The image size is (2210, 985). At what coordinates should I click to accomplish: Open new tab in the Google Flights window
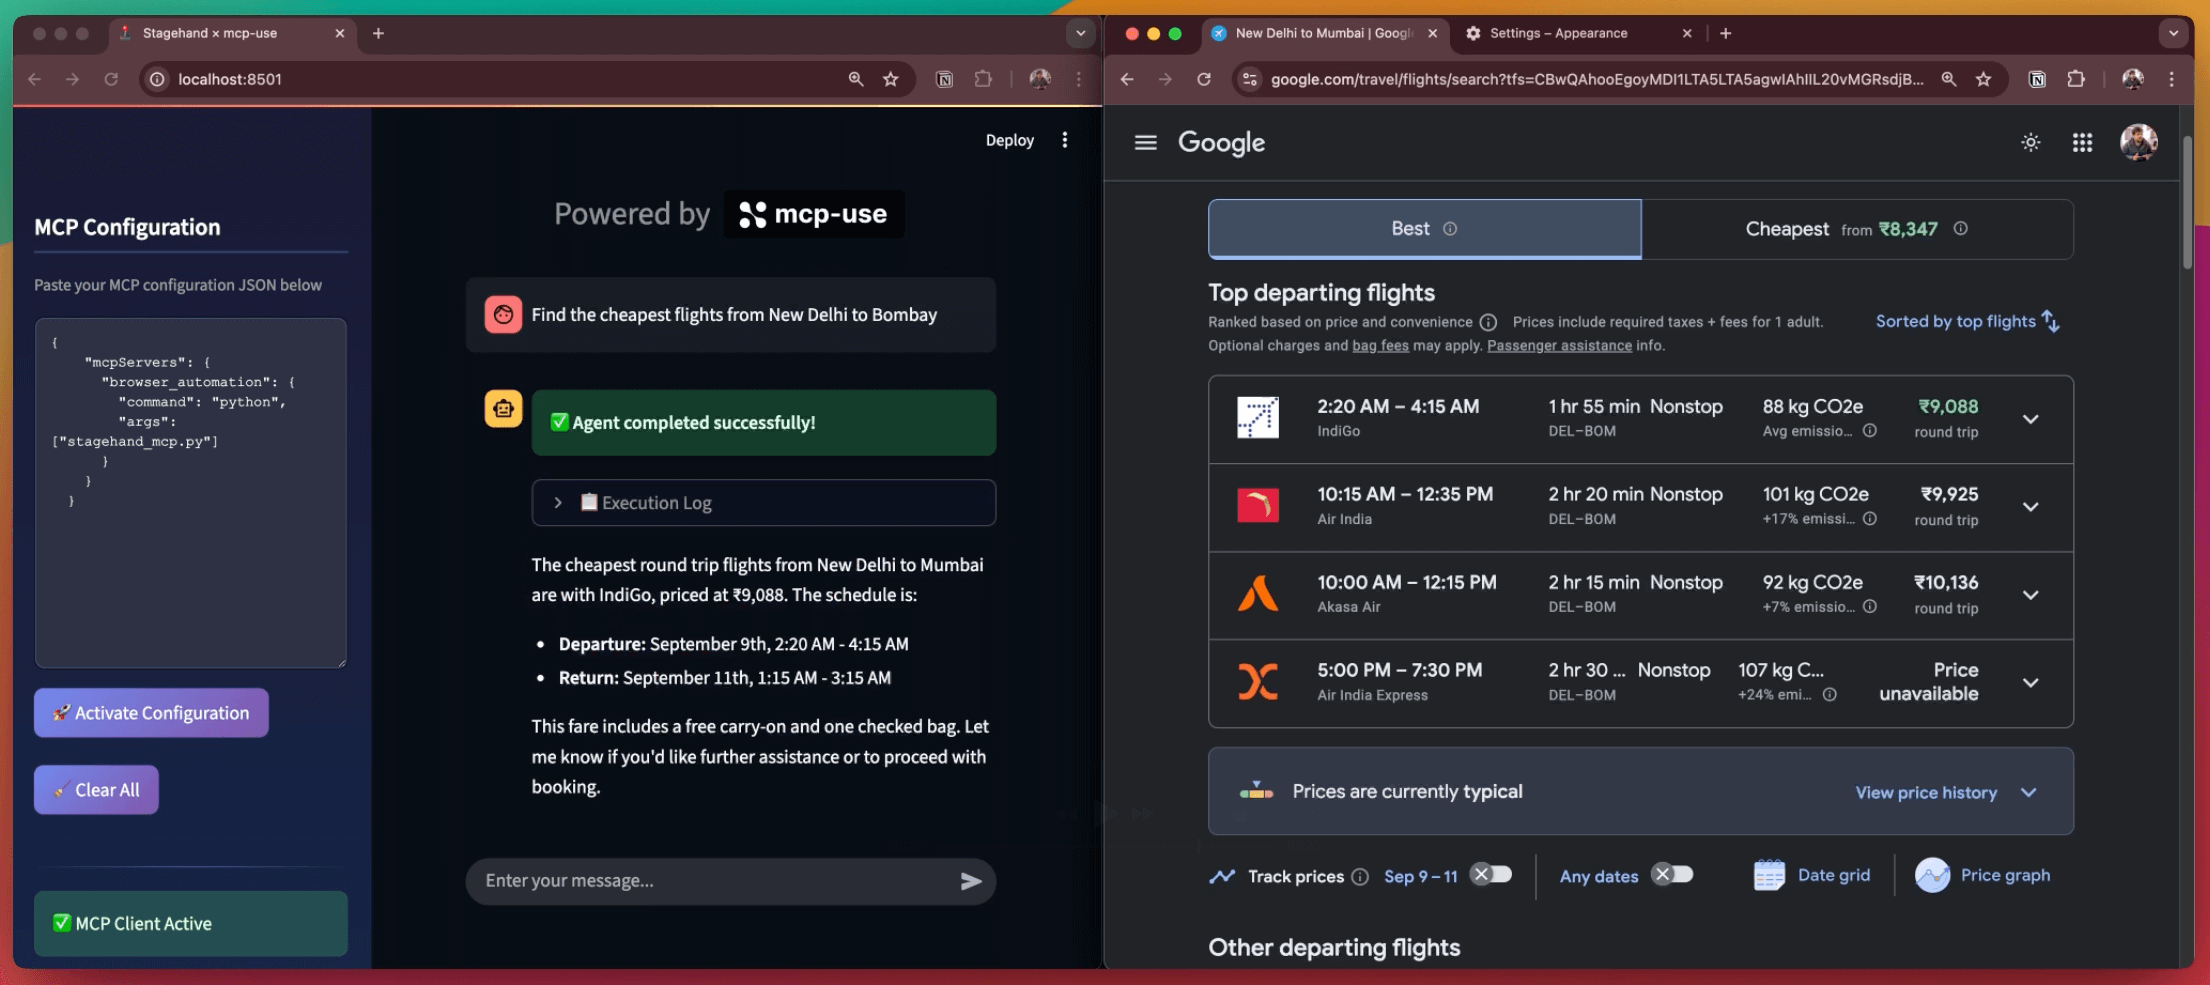click(x=1725, y=33)
